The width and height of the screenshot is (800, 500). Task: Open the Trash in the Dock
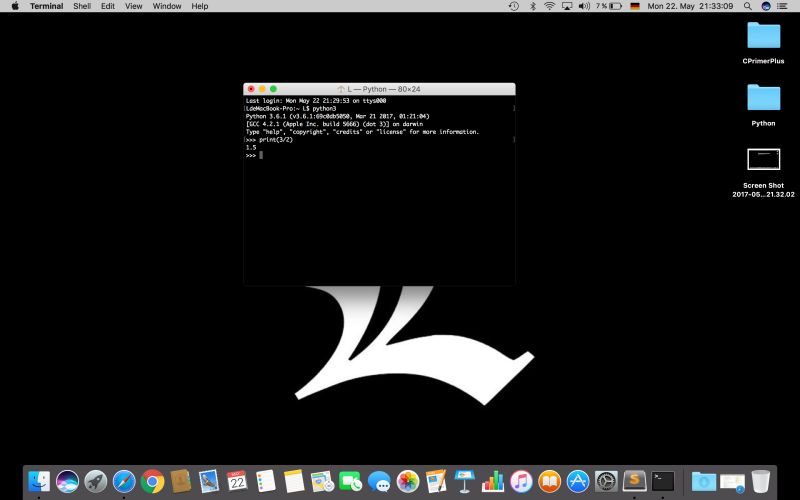[x=760, y=481]
